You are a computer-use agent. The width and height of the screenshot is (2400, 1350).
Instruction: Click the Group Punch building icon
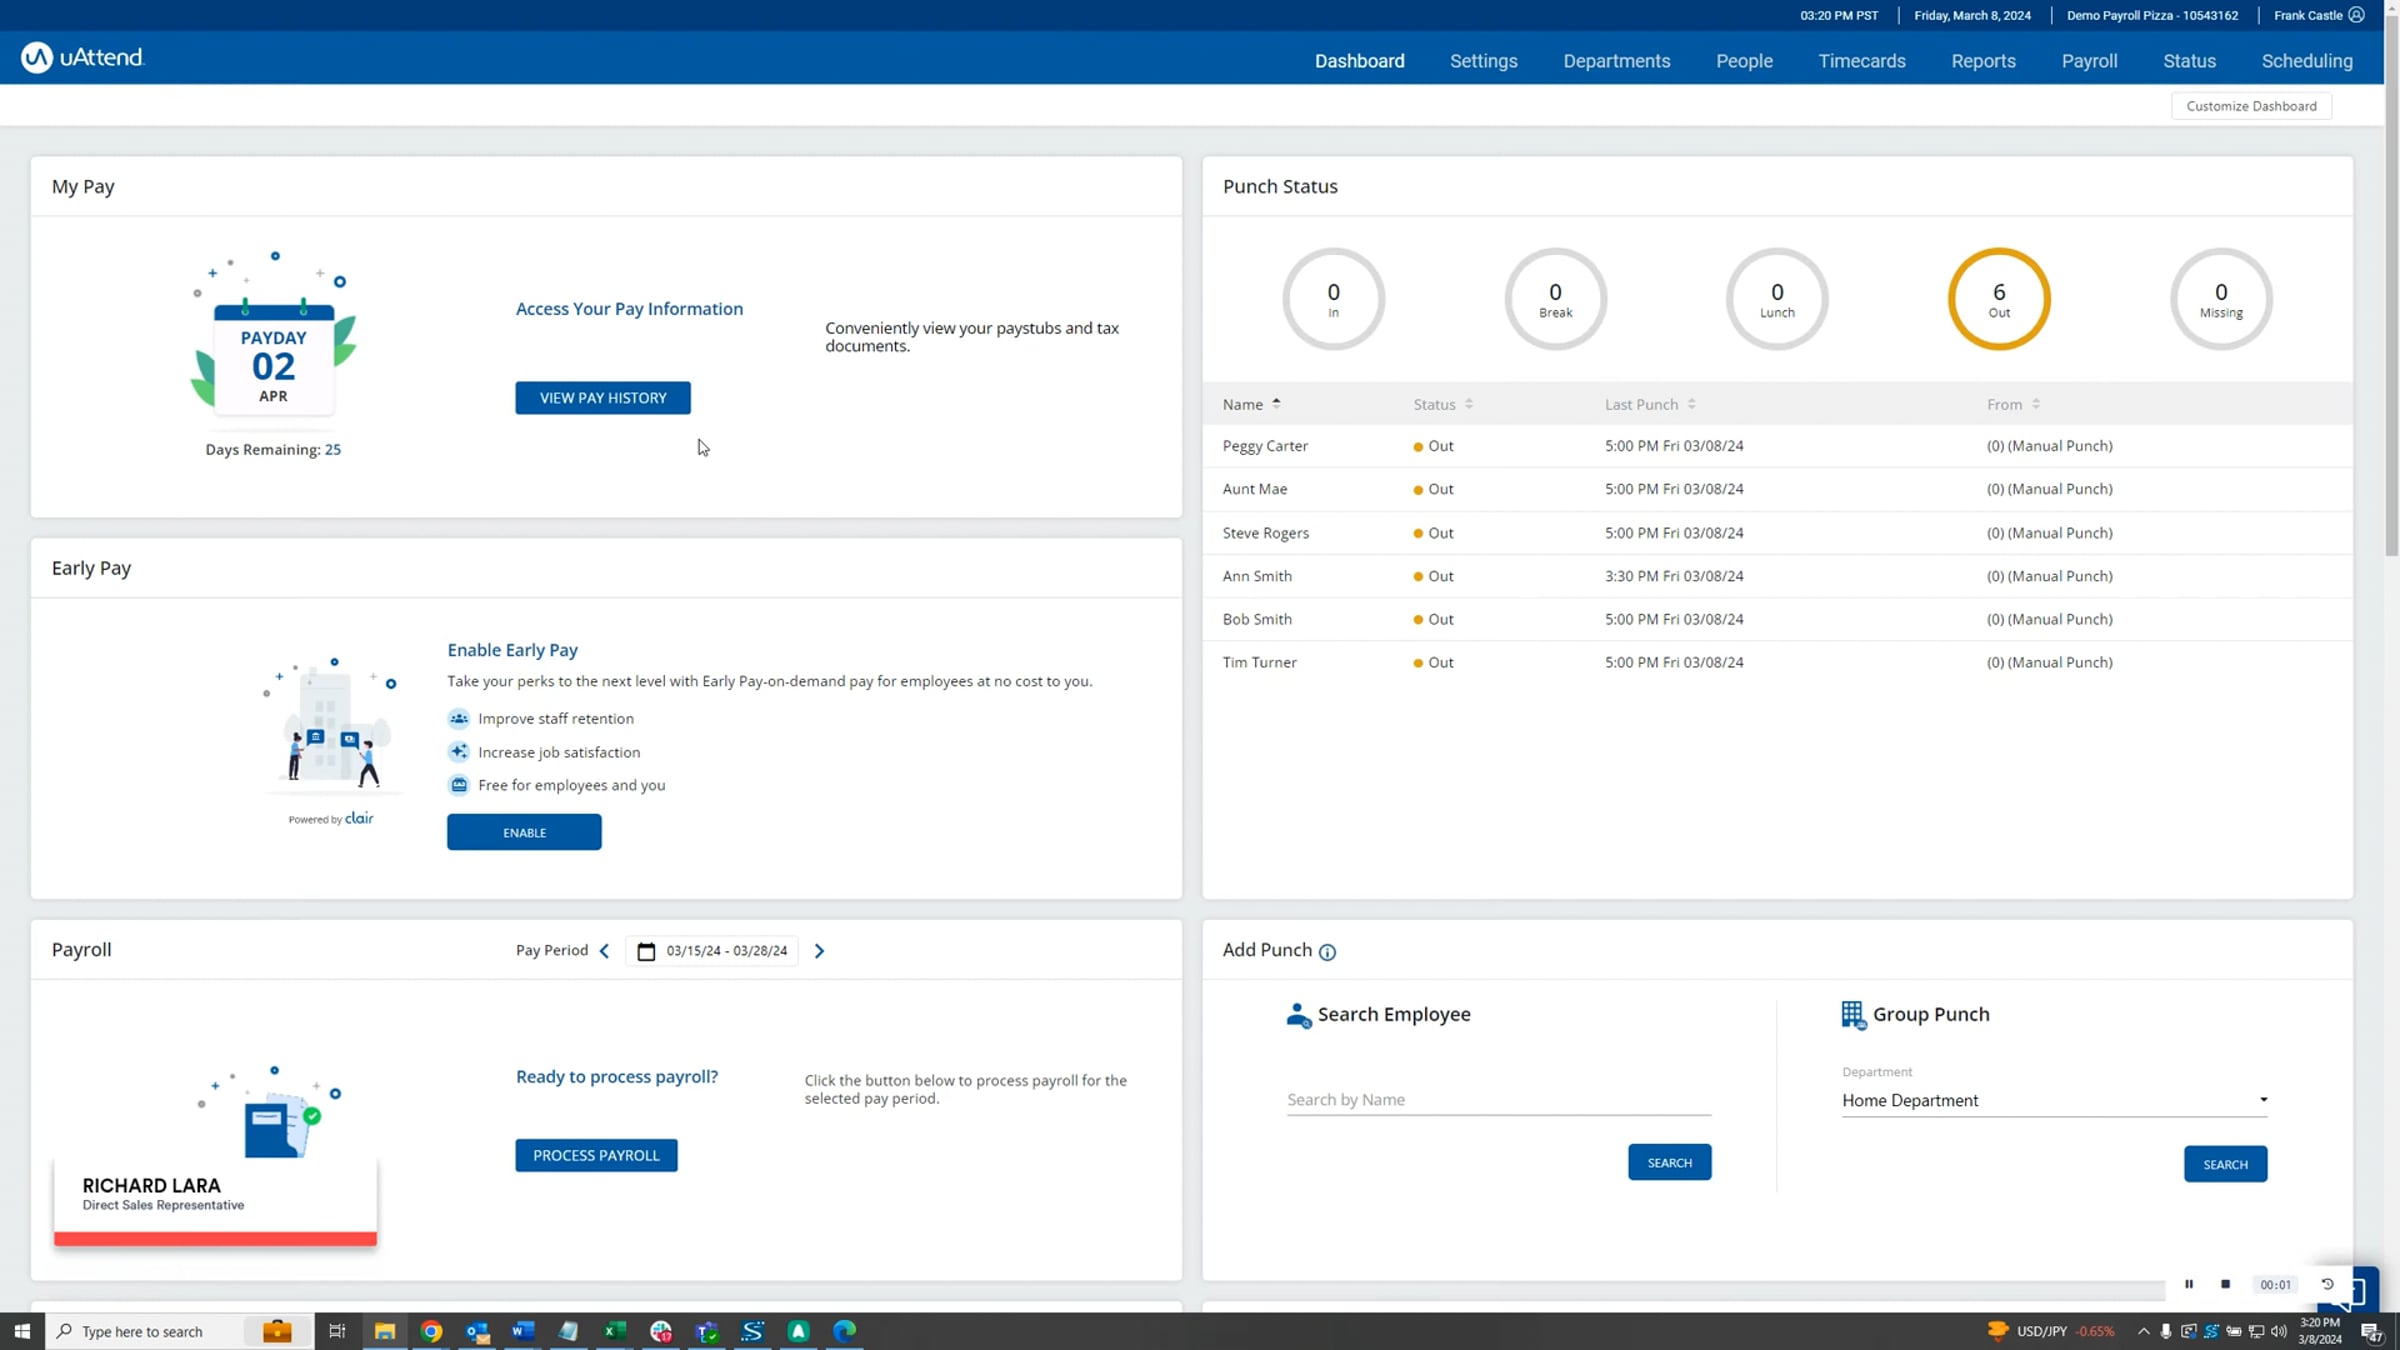click(x=1853, y=1014)
